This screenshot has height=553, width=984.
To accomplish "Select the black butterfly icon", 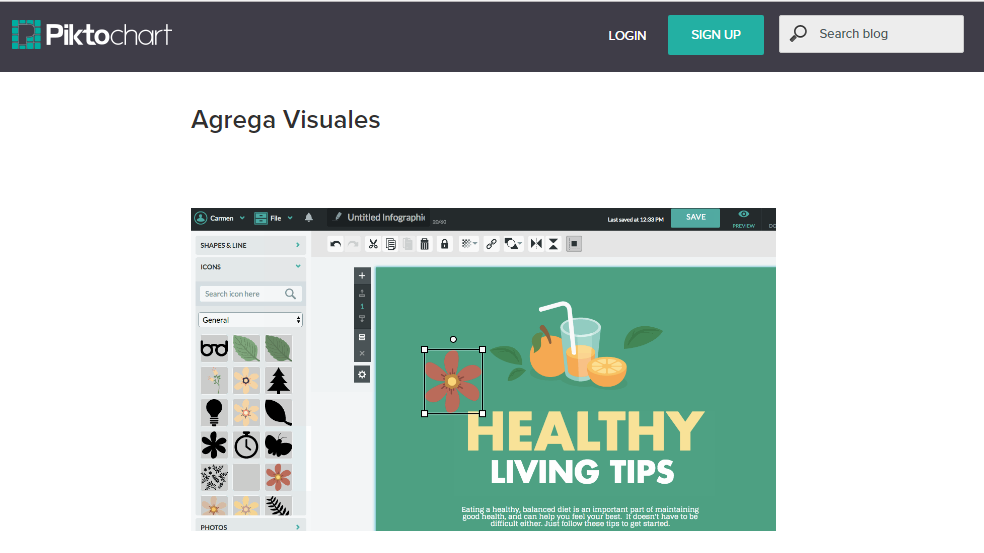I will (278, 445).
